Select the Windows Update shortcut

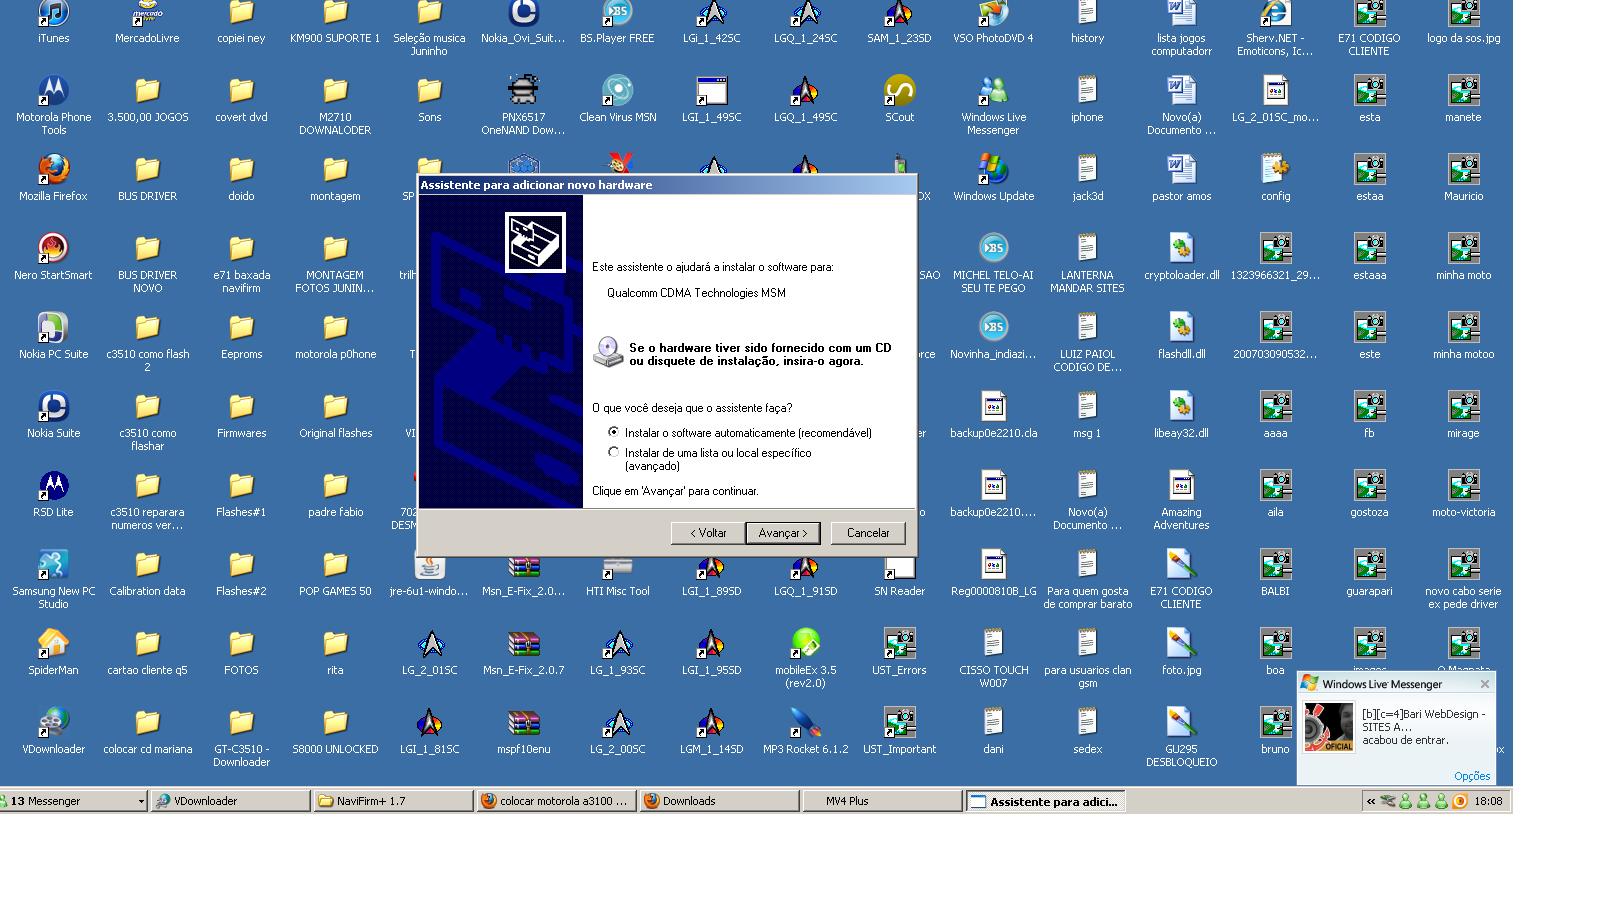tap(993, 171)
